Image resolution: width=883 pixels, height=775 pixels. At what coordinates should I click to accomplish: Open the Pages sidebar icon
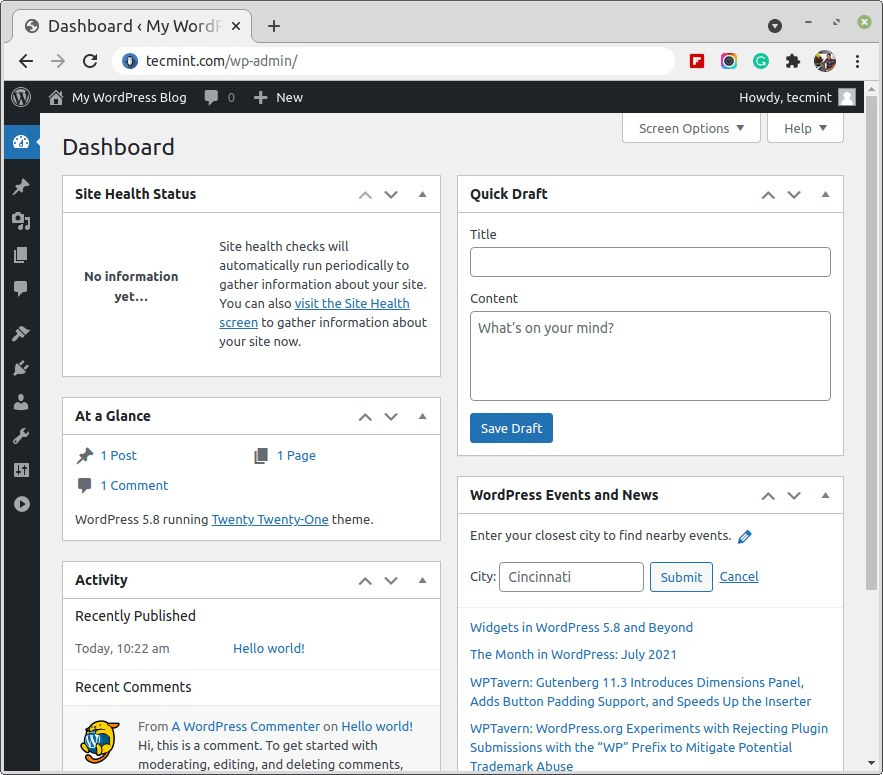(x=20, y=255)
